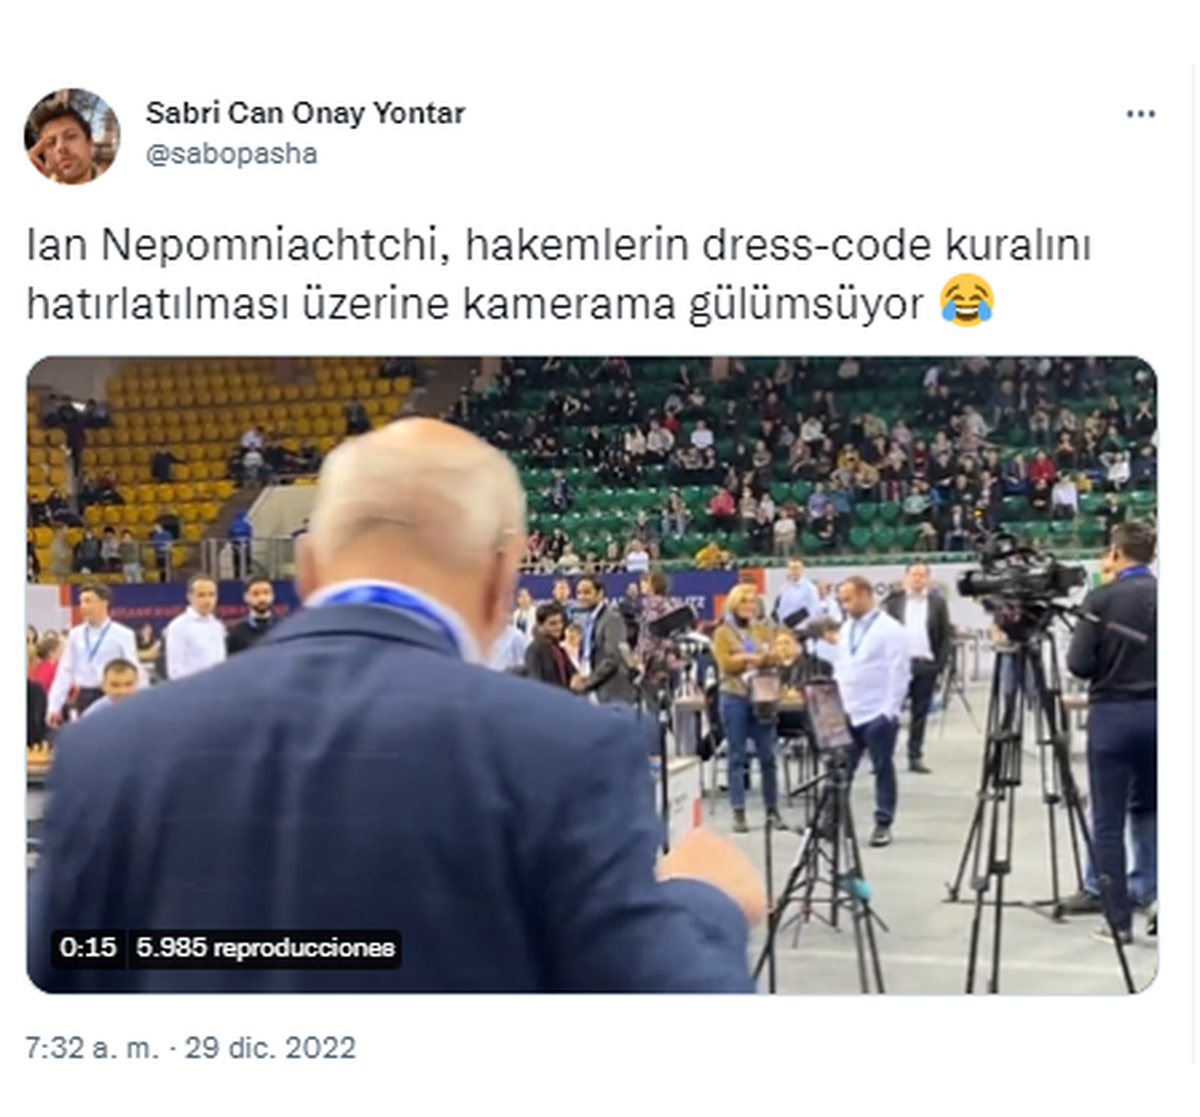Click the 5.985 reproducciones view count
The height and width of the screenshot is (1117, 1200).
266,947
